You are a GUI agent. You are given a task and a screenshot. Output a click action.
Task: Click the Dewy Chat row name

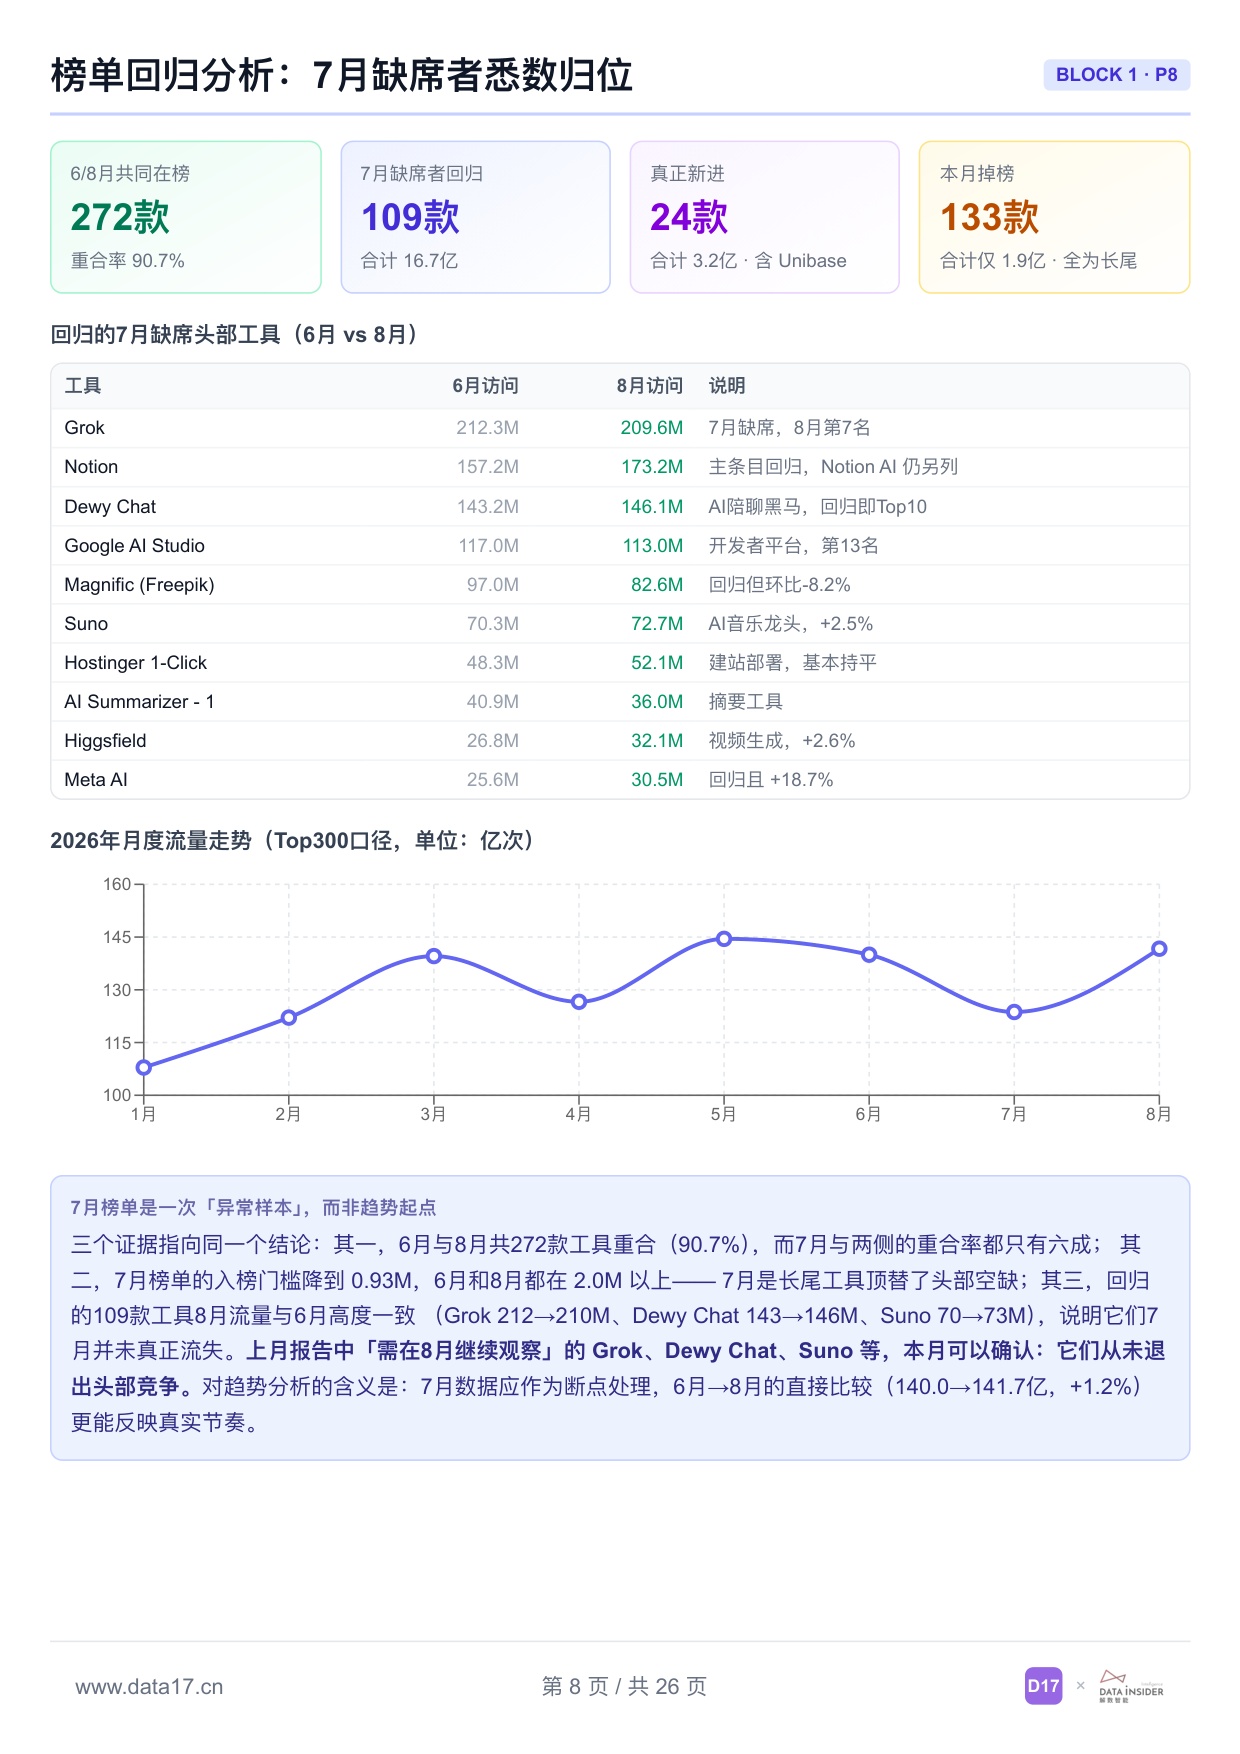[110, 507]
